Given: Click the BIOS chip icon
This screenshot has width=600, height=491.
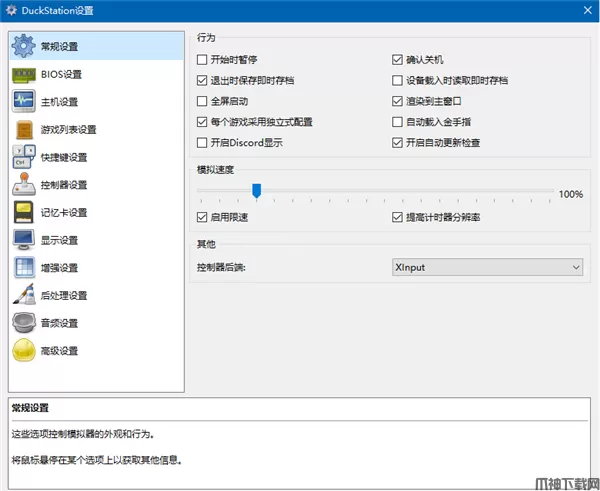Looking at the screenshot, I should click(x=23, y=75).
